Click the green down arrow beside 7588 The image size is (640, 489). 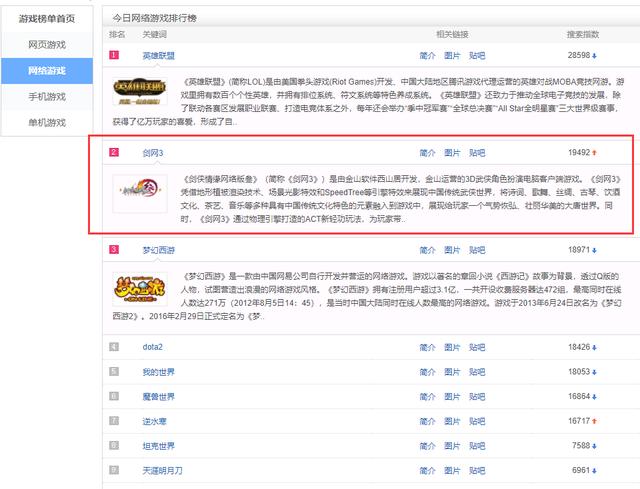pyautogui.click(x=596, y=446)
